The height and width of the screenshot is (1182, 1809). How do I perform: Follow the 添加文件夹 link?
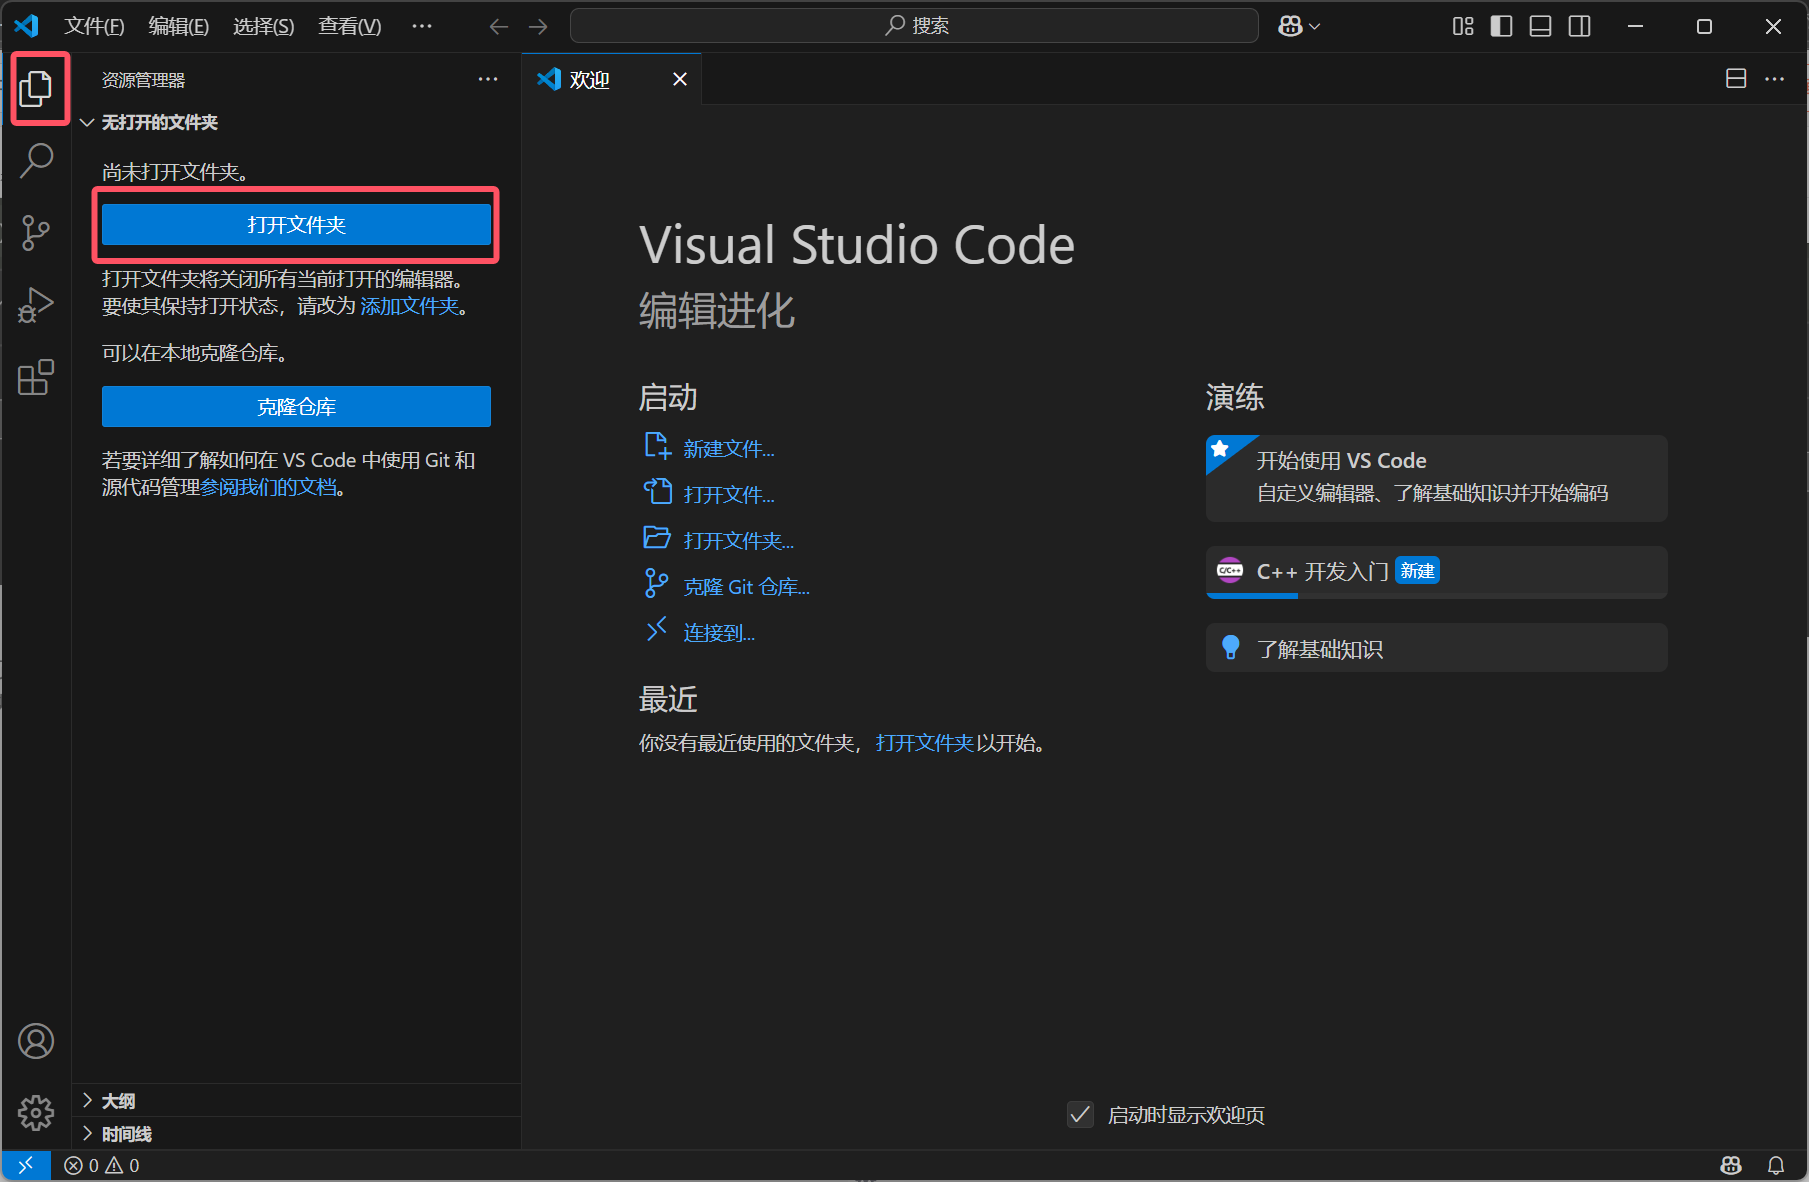(x=410, y=306)
